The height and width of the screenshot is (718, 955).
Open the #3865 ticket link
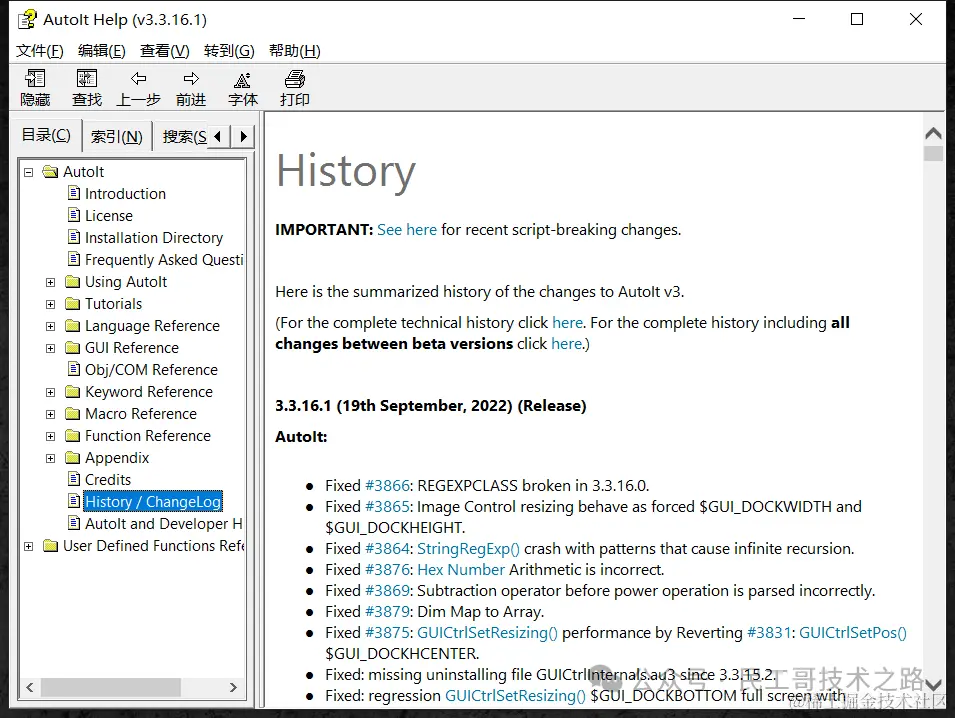(388, 506)
